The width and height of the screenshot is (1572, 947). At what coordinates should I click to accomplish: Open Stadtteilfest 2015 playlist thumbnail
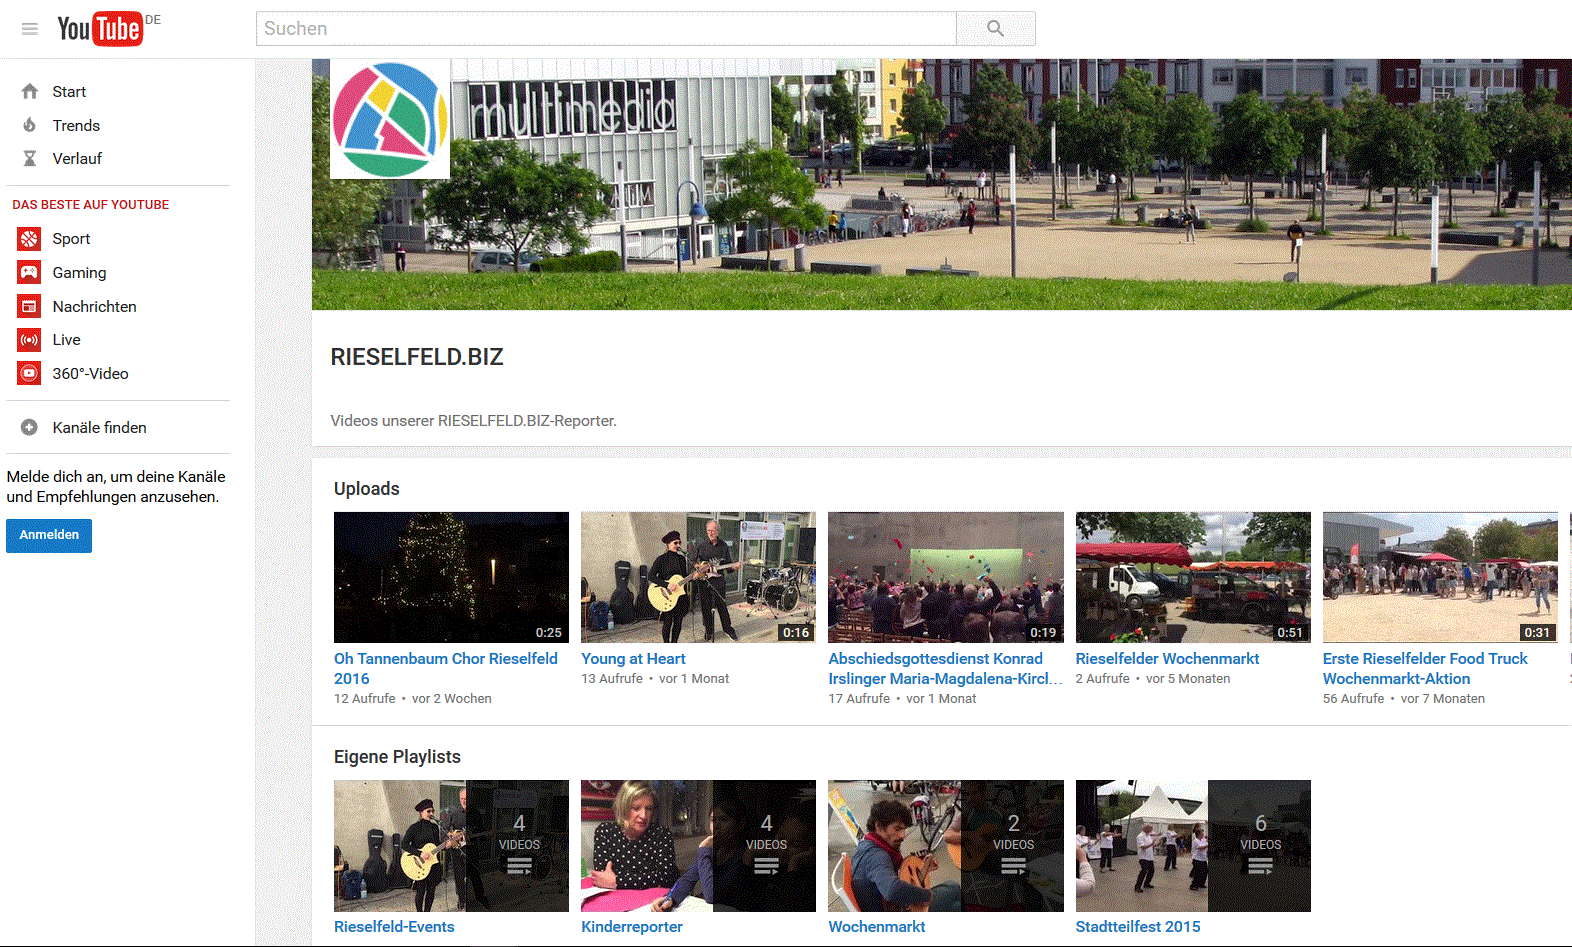click(1193, 846)
